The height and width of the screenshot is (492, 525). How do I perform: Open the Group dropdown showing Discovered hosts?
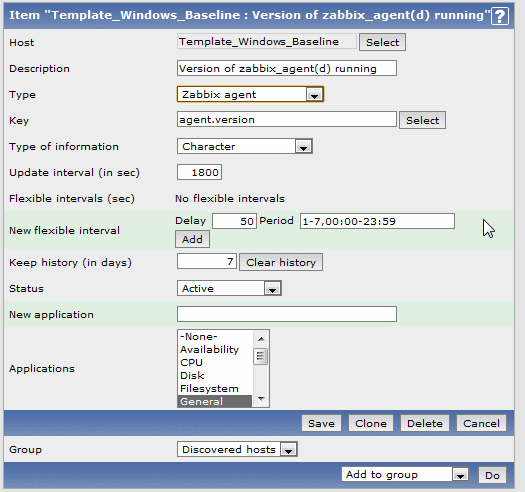coord(237,449)
